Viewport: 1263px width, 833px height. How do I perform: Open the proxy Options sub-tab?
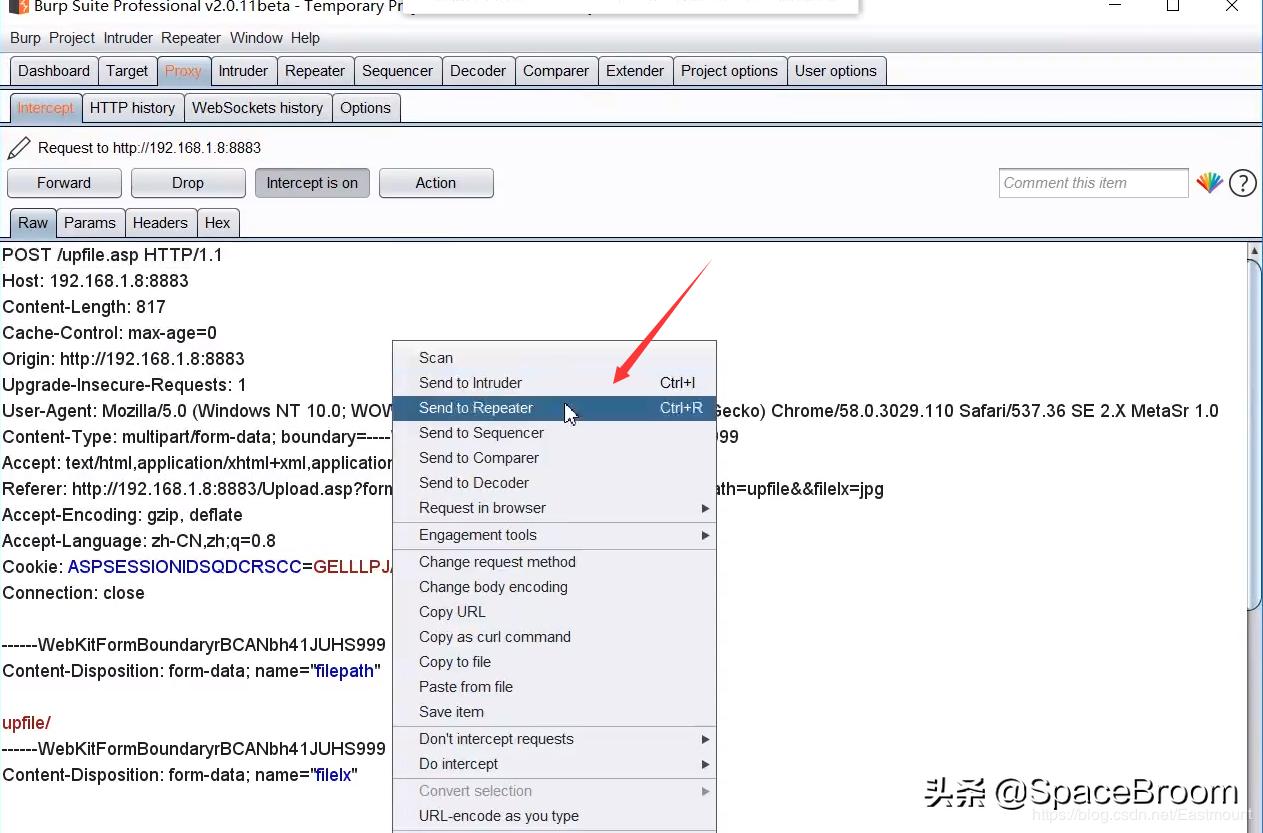tap(365, 108)
